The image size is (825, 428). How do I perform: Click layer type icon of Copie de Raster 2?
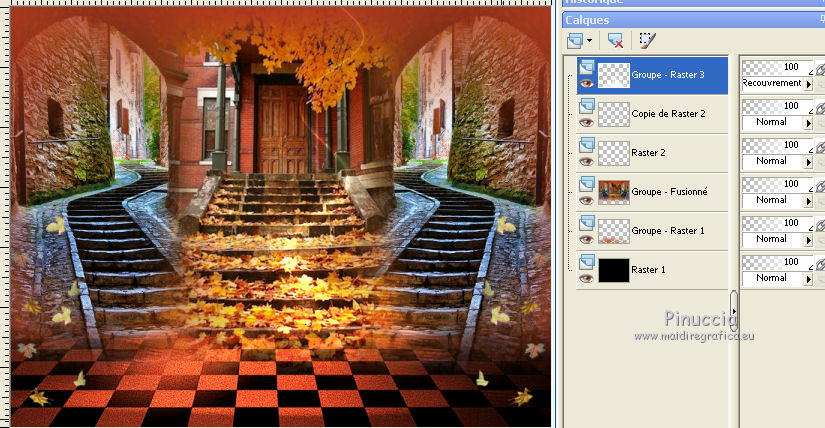pyautogui.click(x=587, y=106)
